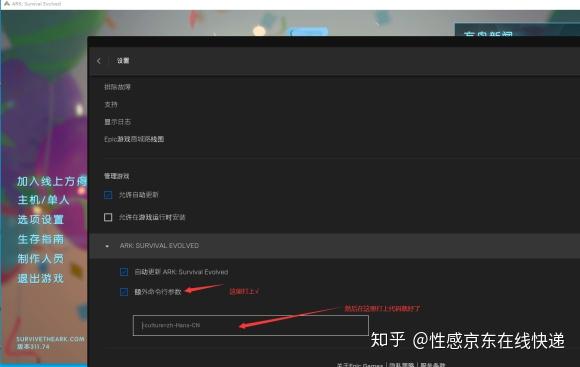Image resolution: width=580 pixels, height=367 pixels.
Task: Toggle 允许自动更新 allow auto-update checkbox
Action: coord(108,195)
